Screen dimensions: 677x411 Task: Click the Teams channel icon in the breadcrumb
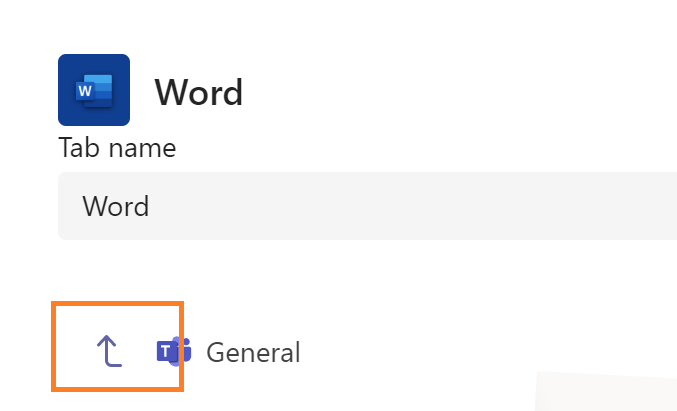173,351
